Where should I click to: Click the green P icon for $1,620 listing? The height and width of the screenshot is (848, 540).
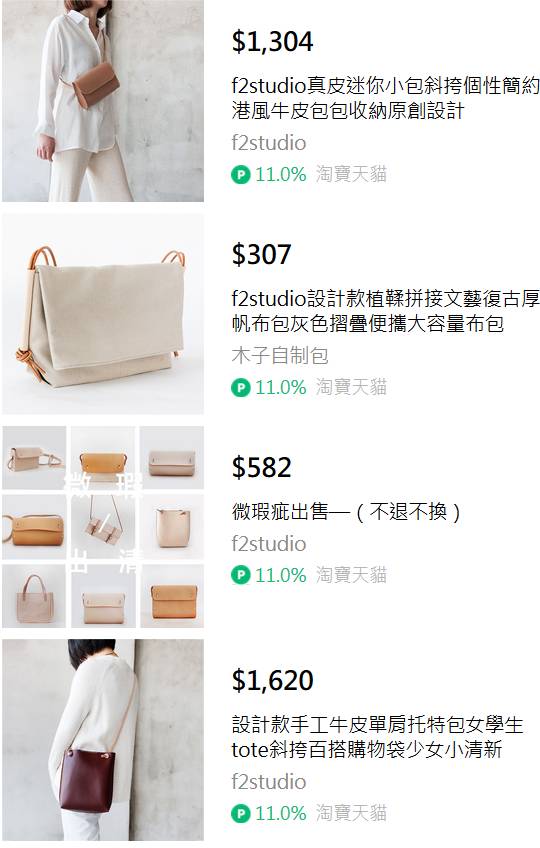(240, 813)
